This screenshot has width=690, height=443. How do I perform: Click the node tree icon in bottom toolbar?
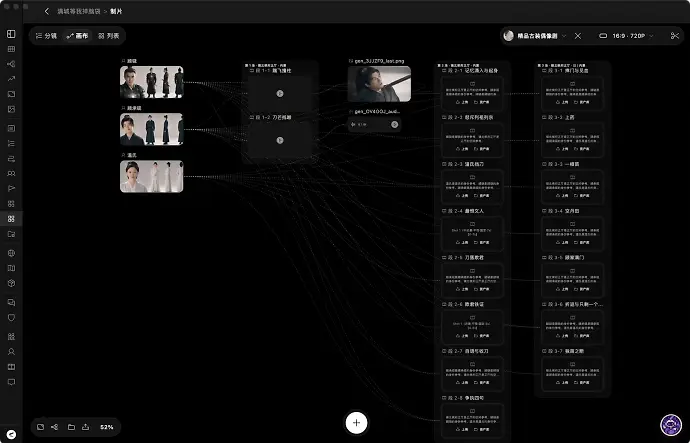55,427
